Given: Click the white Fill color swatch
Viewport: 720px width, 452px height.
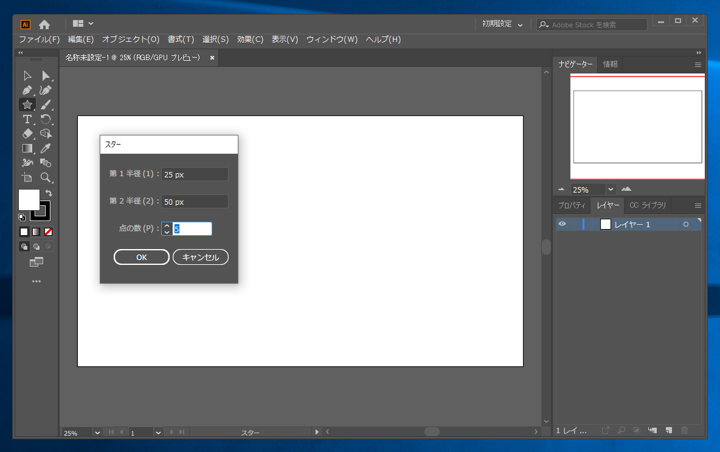Looking at the screenshot, I should click(29, 200).
